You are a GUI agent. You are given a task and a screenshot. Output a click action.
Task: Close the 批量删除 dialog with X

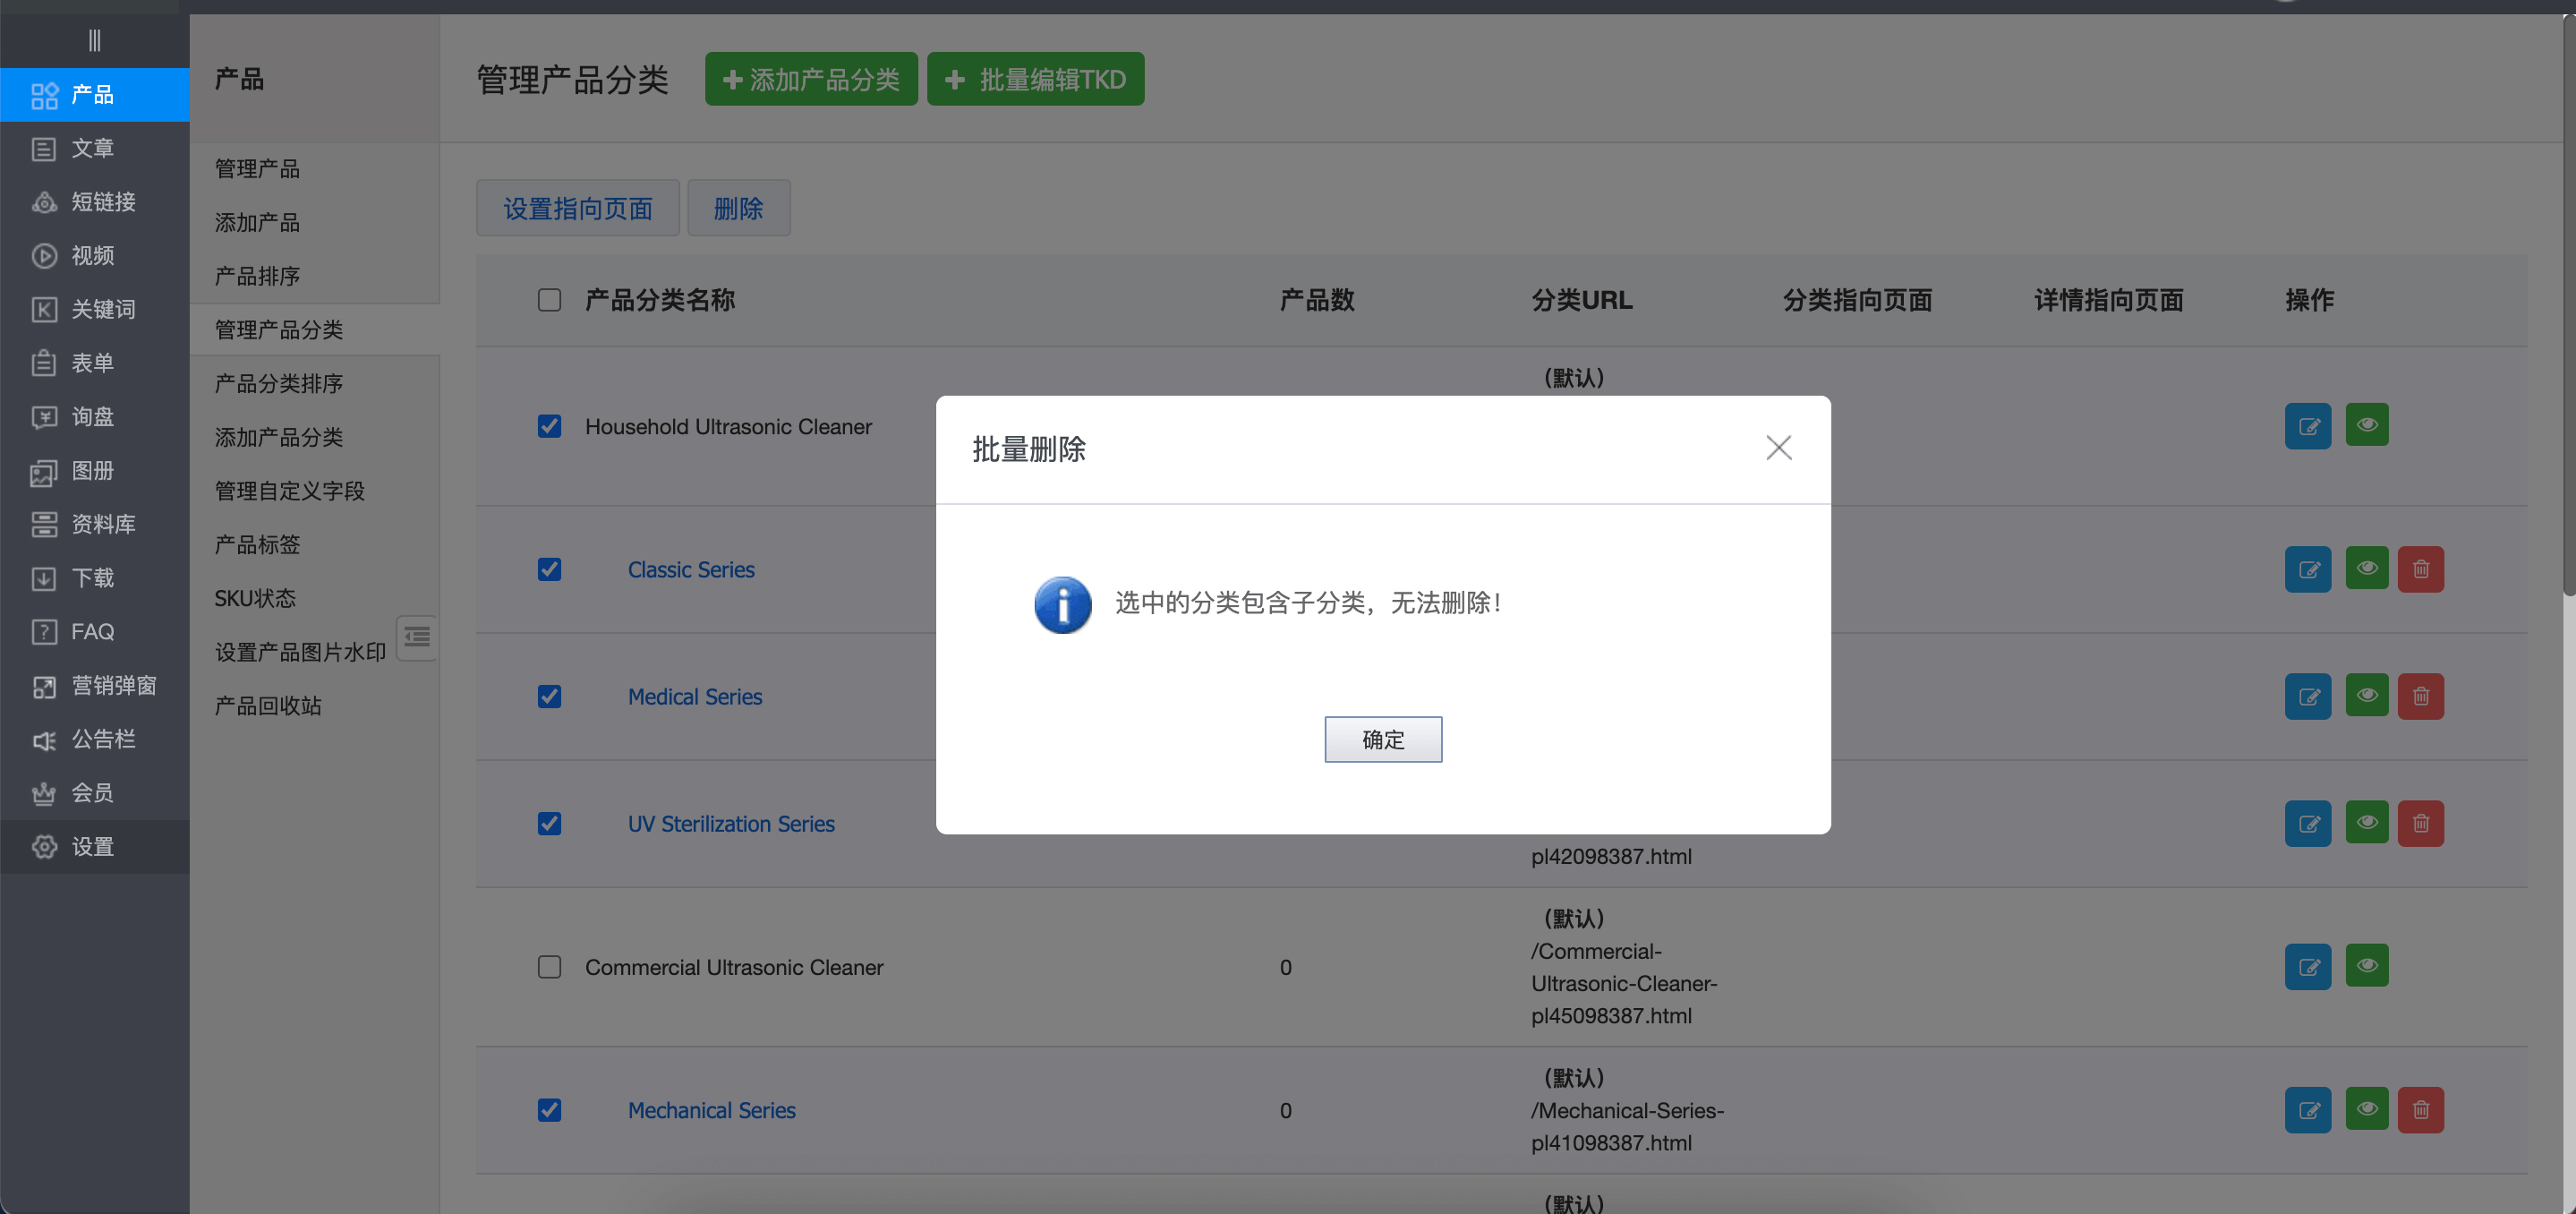pyautogui.click(x=1778, y=447)
